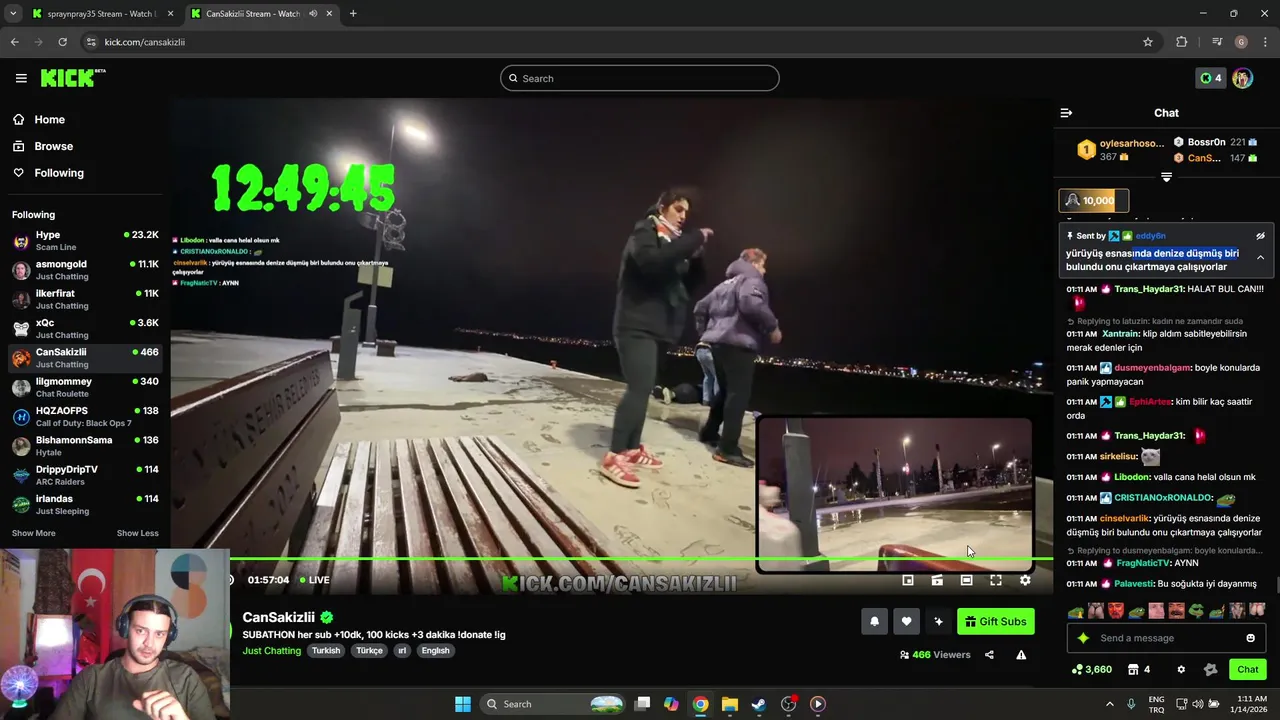The height and width of the screenshot is (720, 1280).
Task: Open ilkerfirat channel in following list
Action: pyautogui.click(x=85, y=299)
